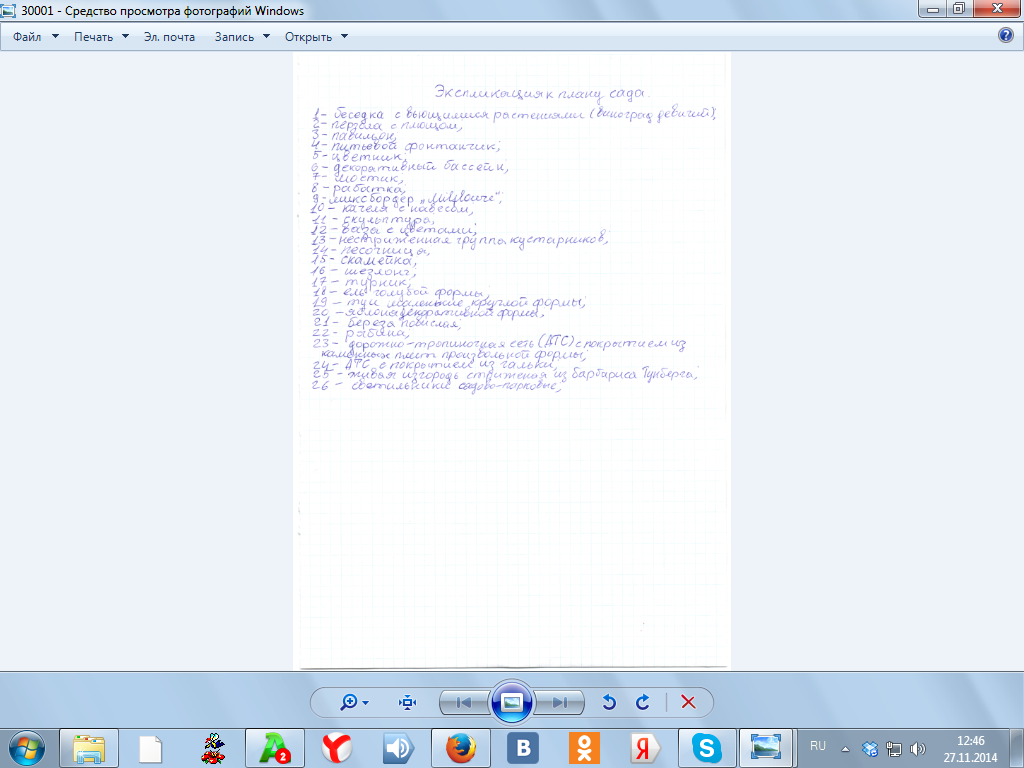
Task: Go to the next photo
Action: (x=560, y=702)
